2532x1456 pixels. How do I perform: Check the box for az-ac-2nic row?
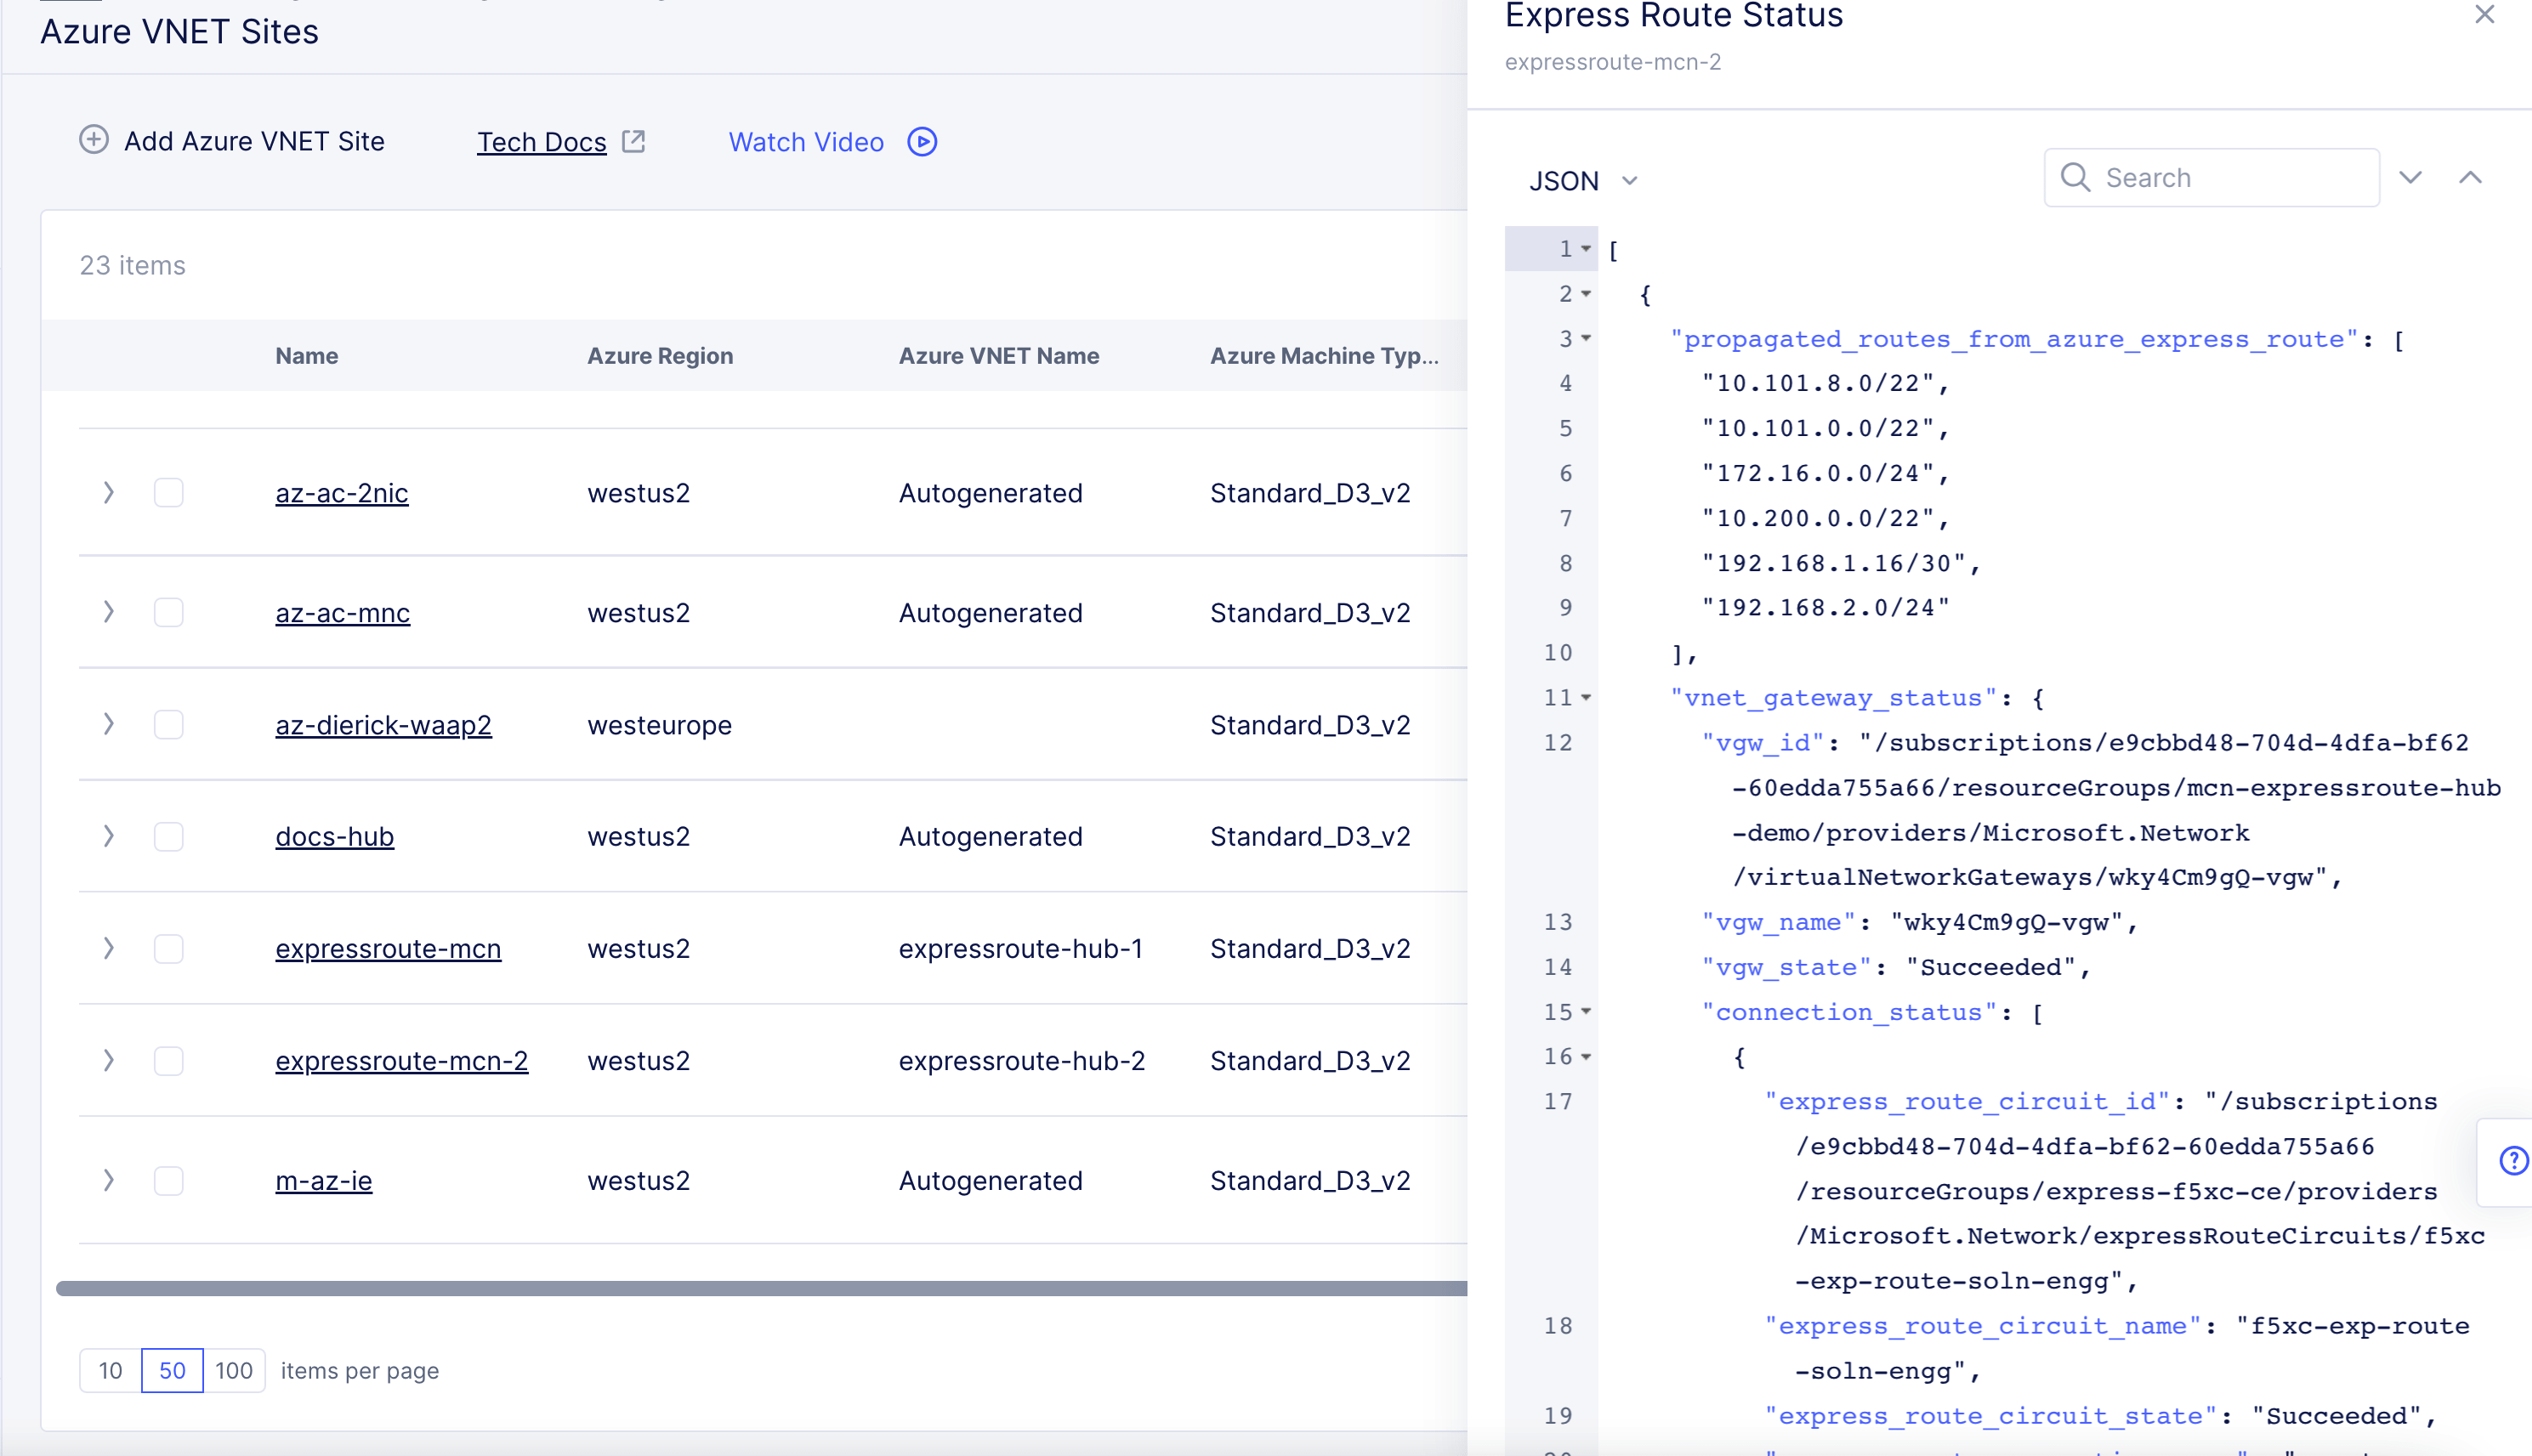click(168, 493)
